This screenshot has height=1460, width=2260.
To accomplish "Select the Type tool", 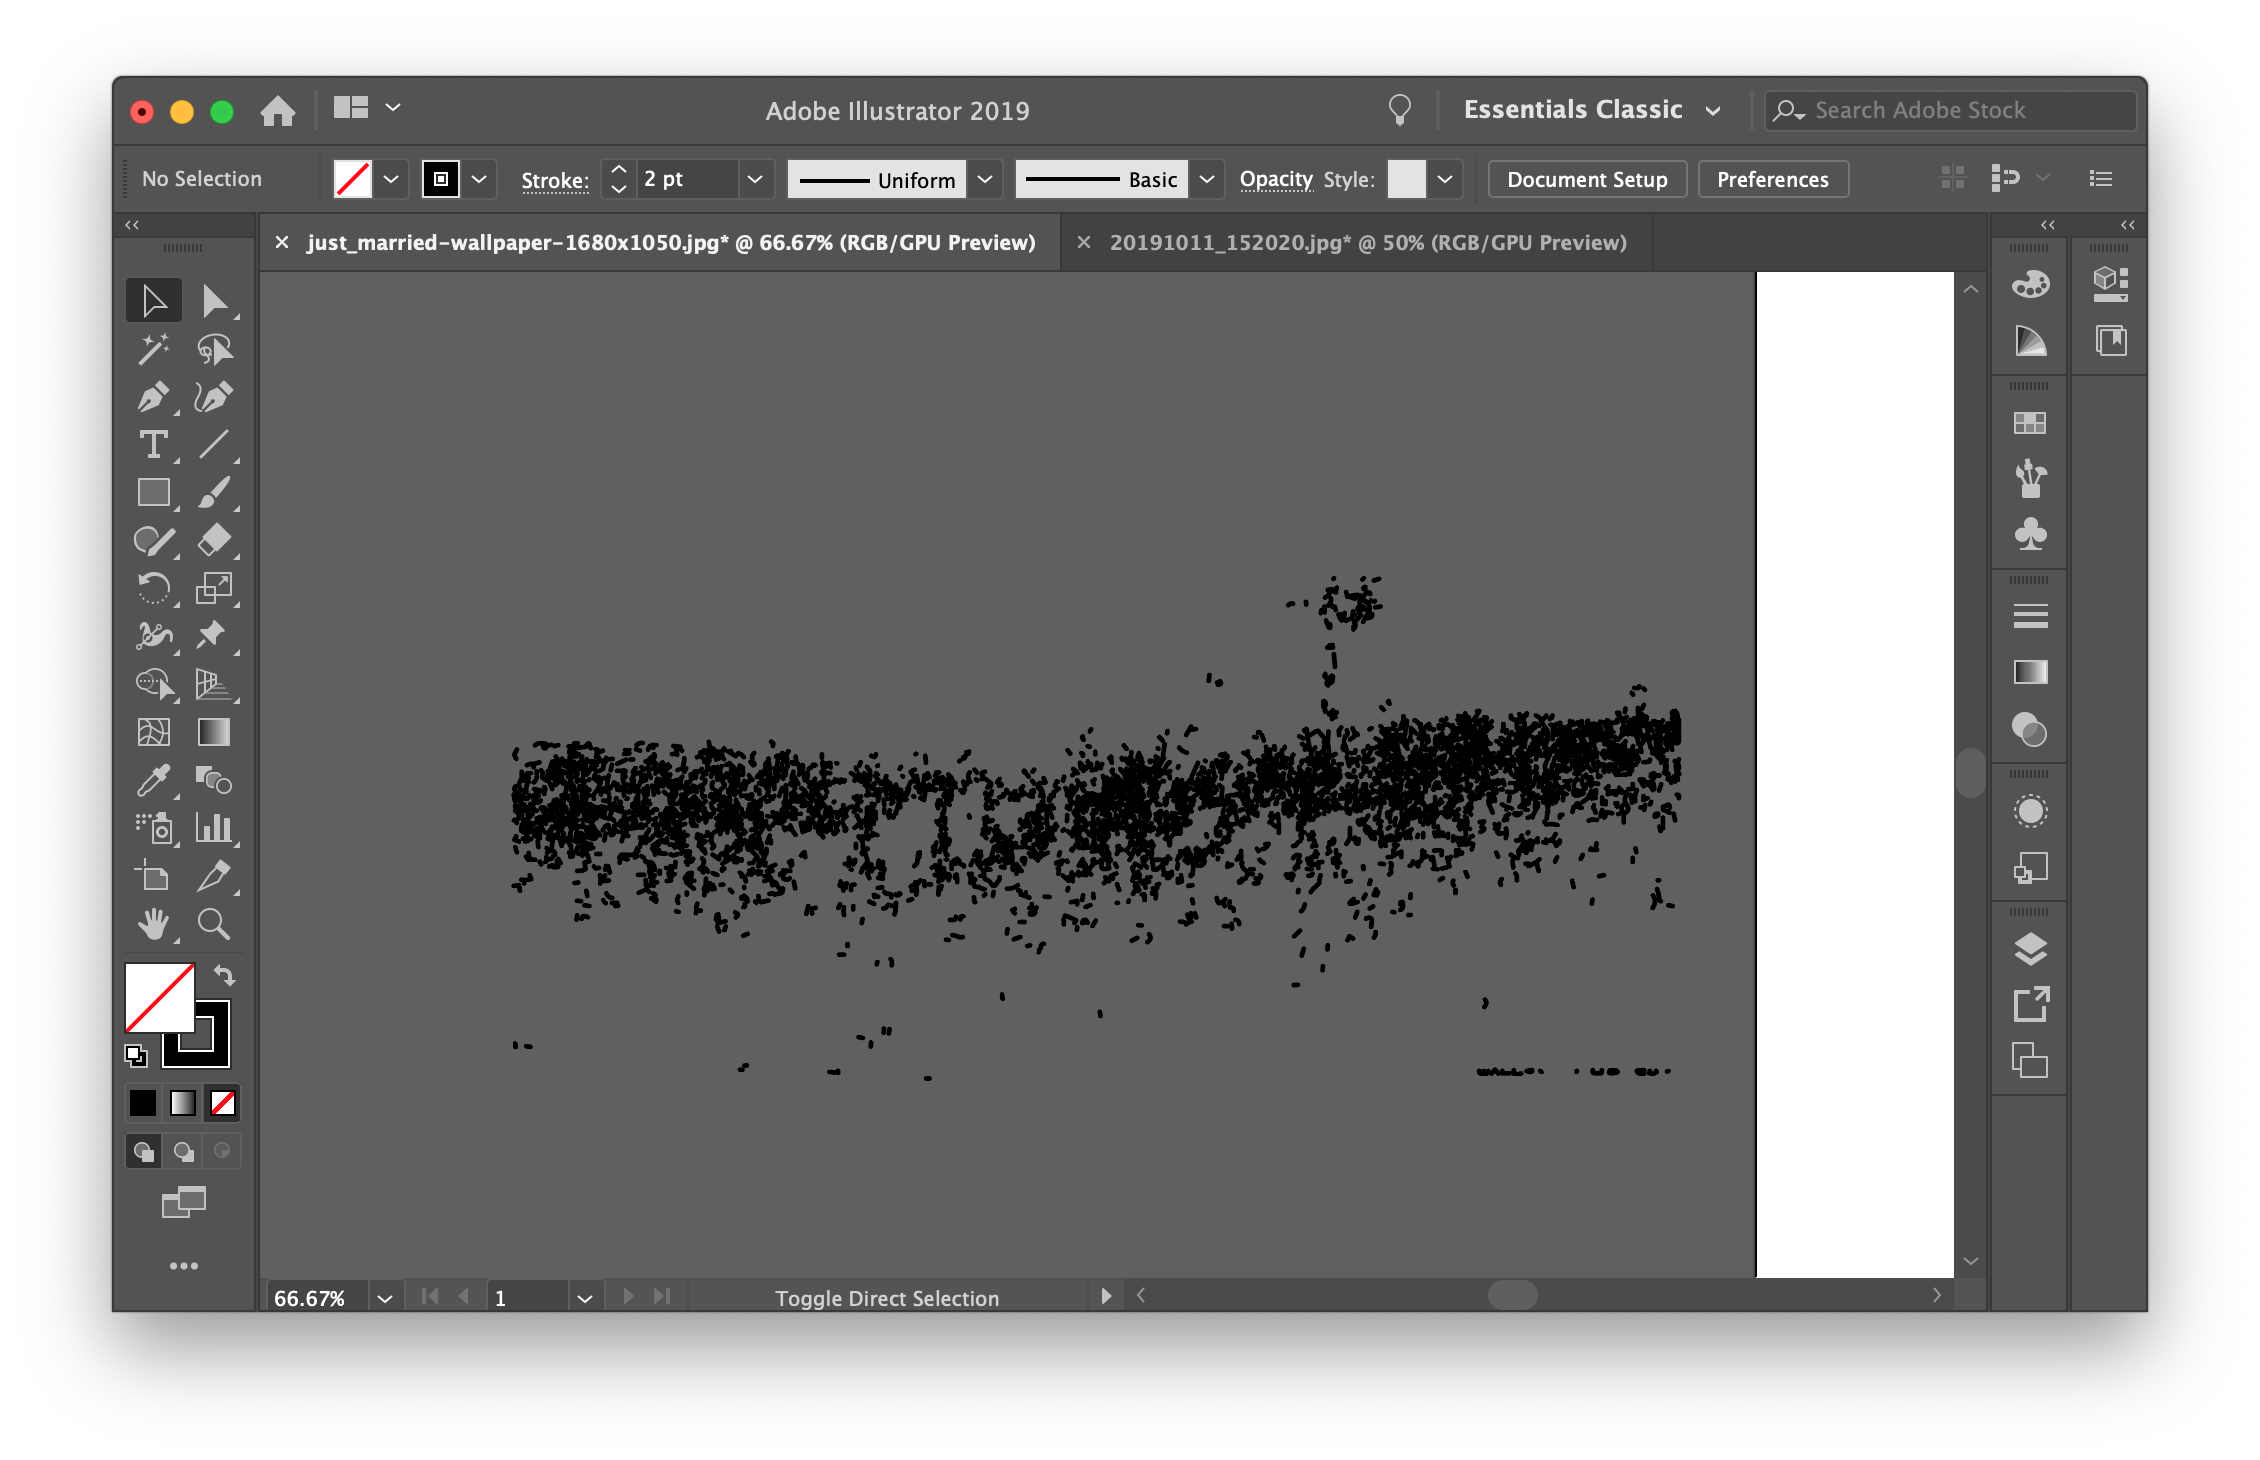I will click(x=152, y=445).
